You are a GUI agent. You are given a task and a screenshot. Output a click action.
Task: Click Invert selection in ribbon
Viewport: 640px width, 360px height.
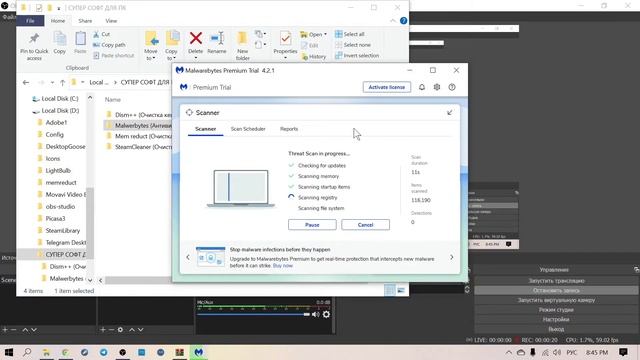pos(357,56)
